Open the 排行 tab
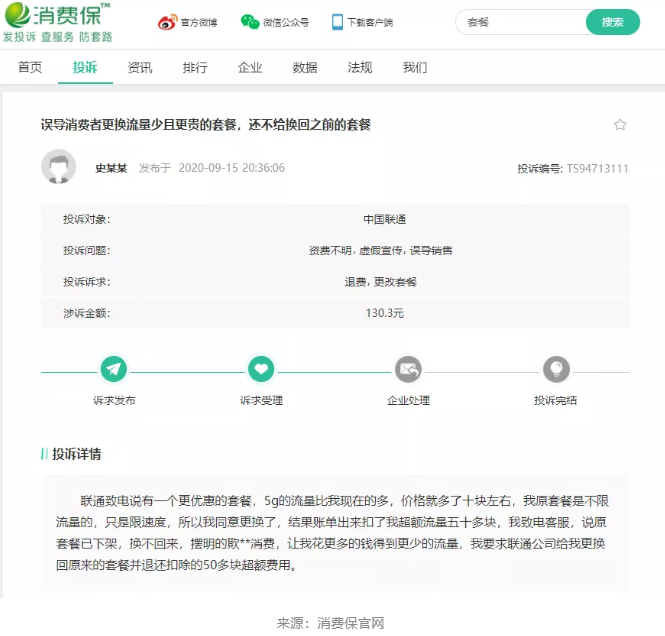 (x=195, y=67)
